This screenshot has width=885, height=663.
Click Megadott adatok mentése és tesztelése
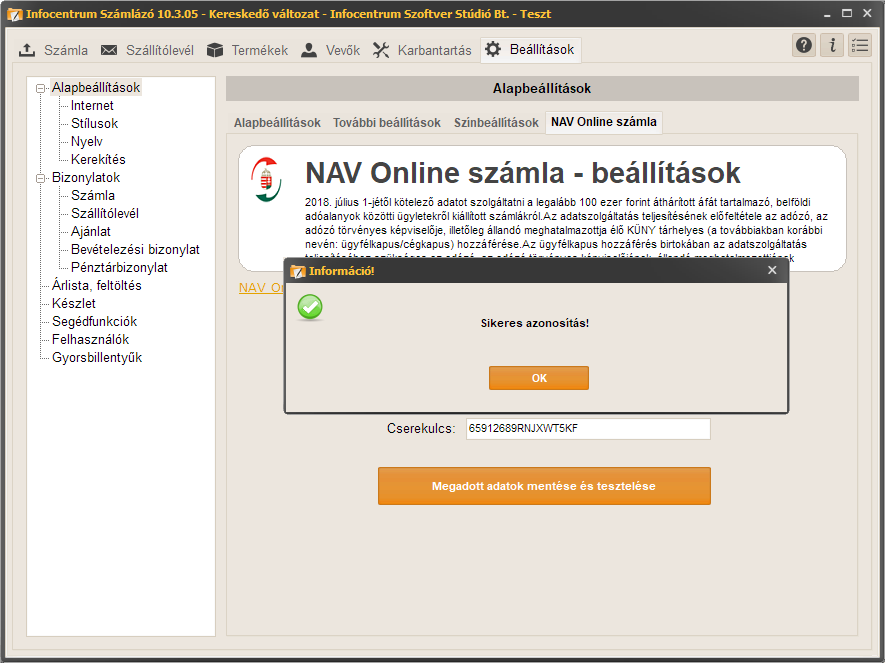544,486
